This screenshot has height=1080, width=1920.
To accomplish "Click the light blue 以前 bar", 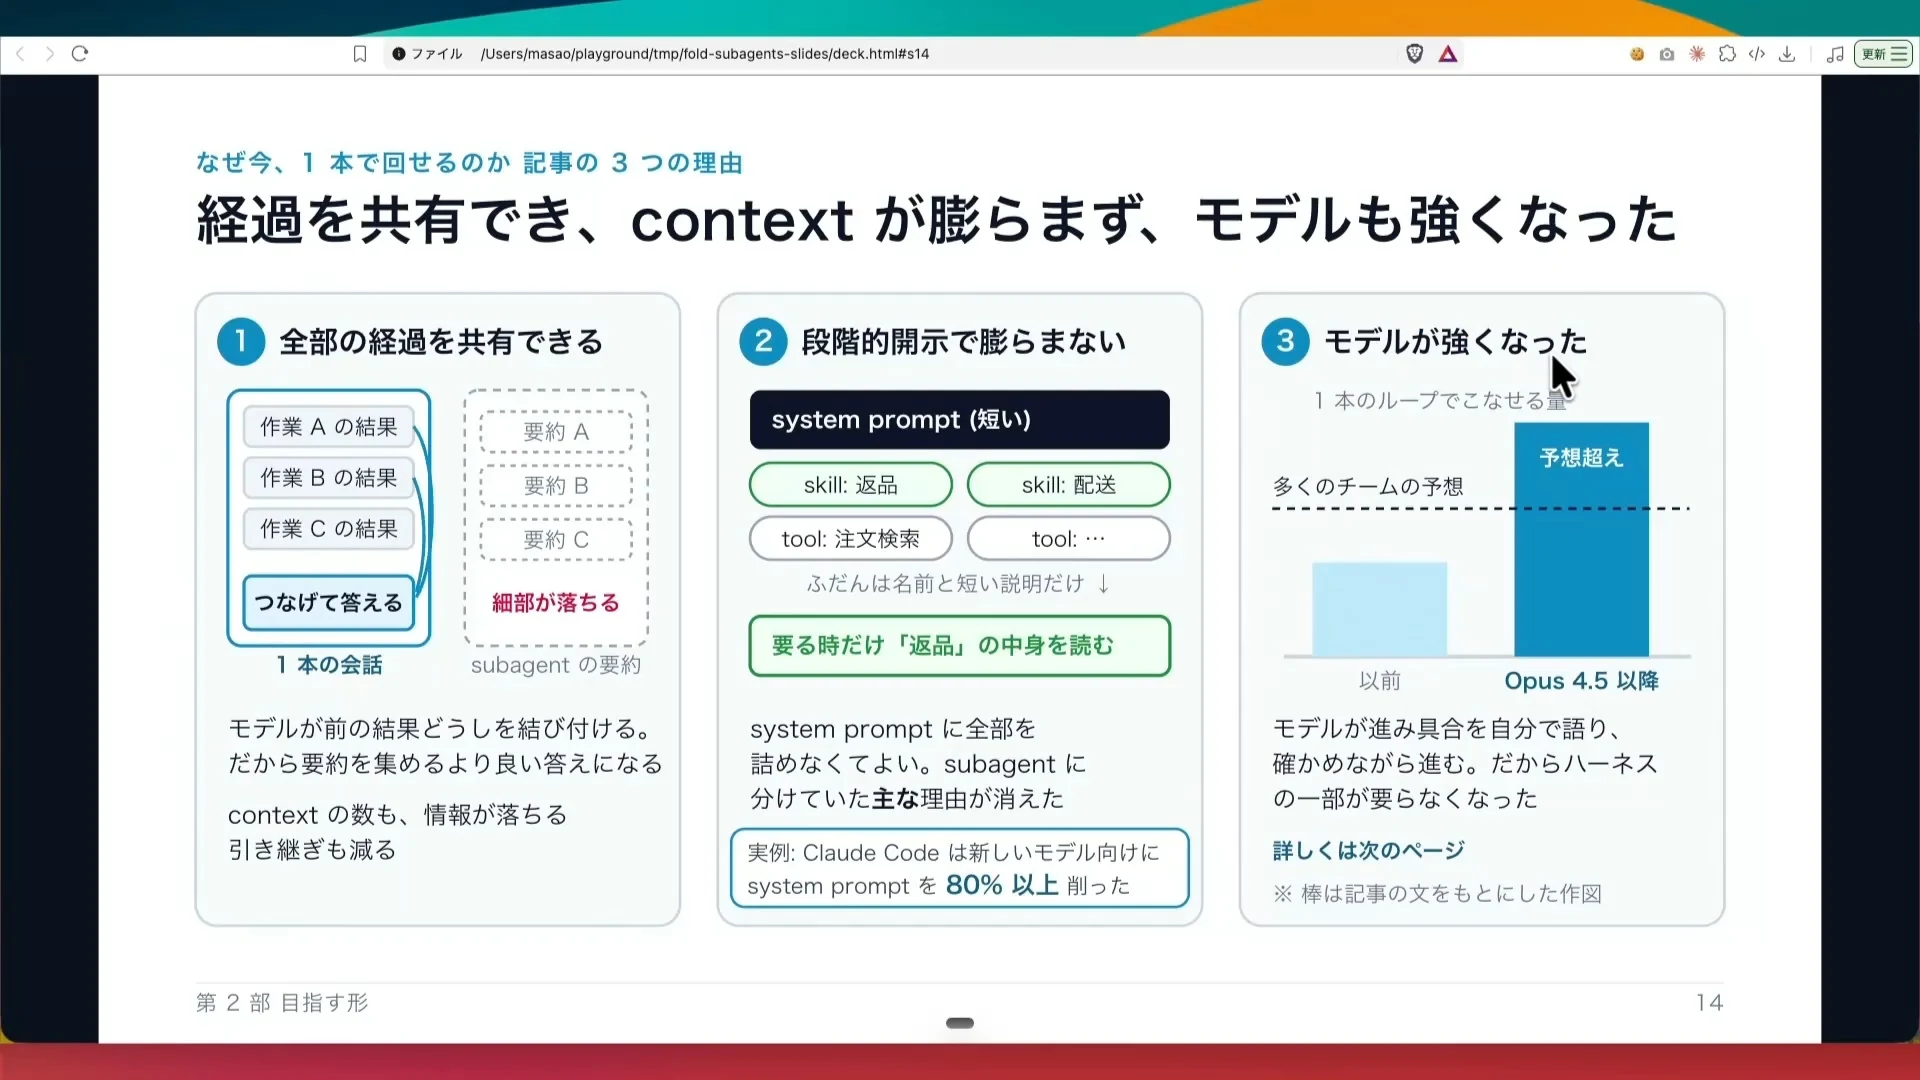I will click(x=1379, y=609).
